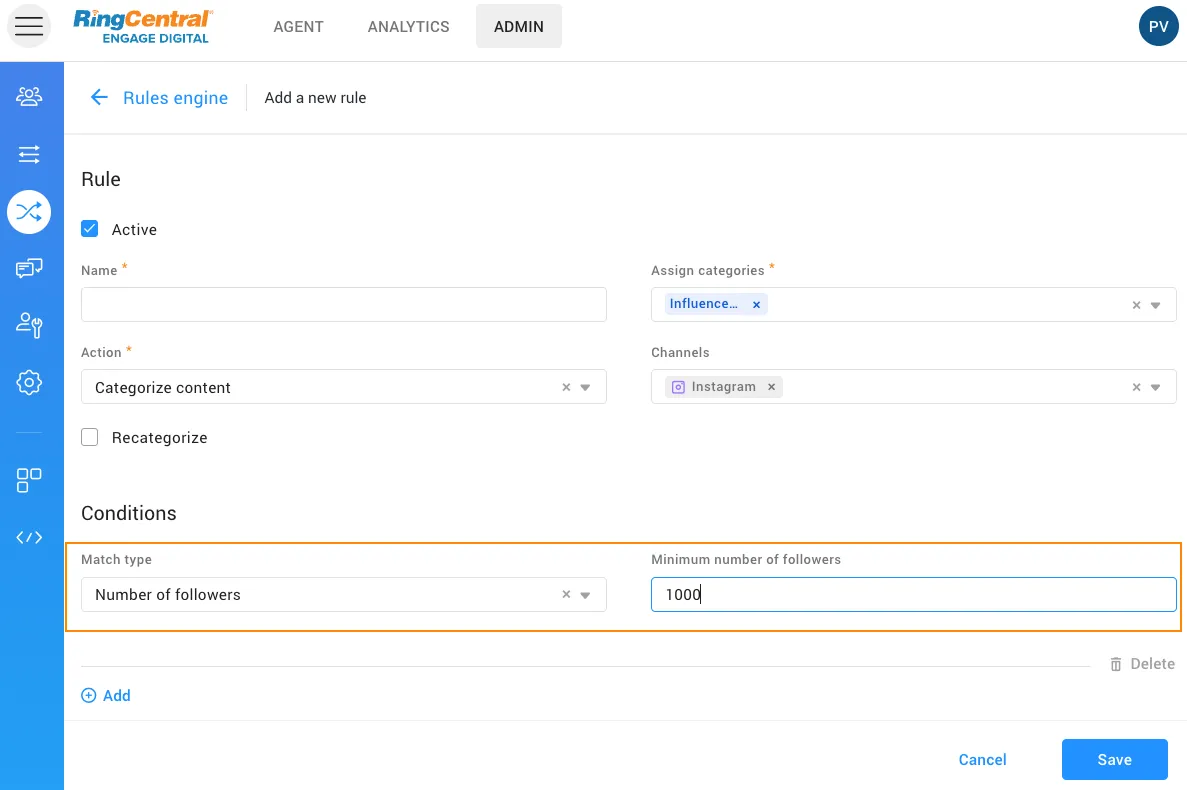The image size is (1187, 790).
Task: Open the code developer sidebar icon
Action: pos(29,537)
